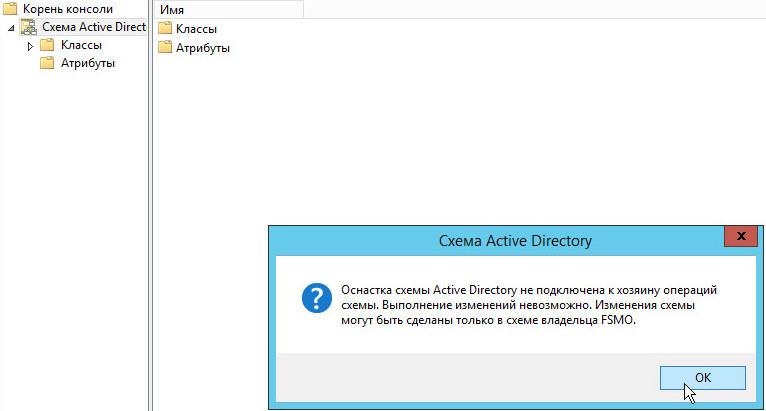
Task: Select Классы in the right list pane
Action: click(x=196, y=29)
